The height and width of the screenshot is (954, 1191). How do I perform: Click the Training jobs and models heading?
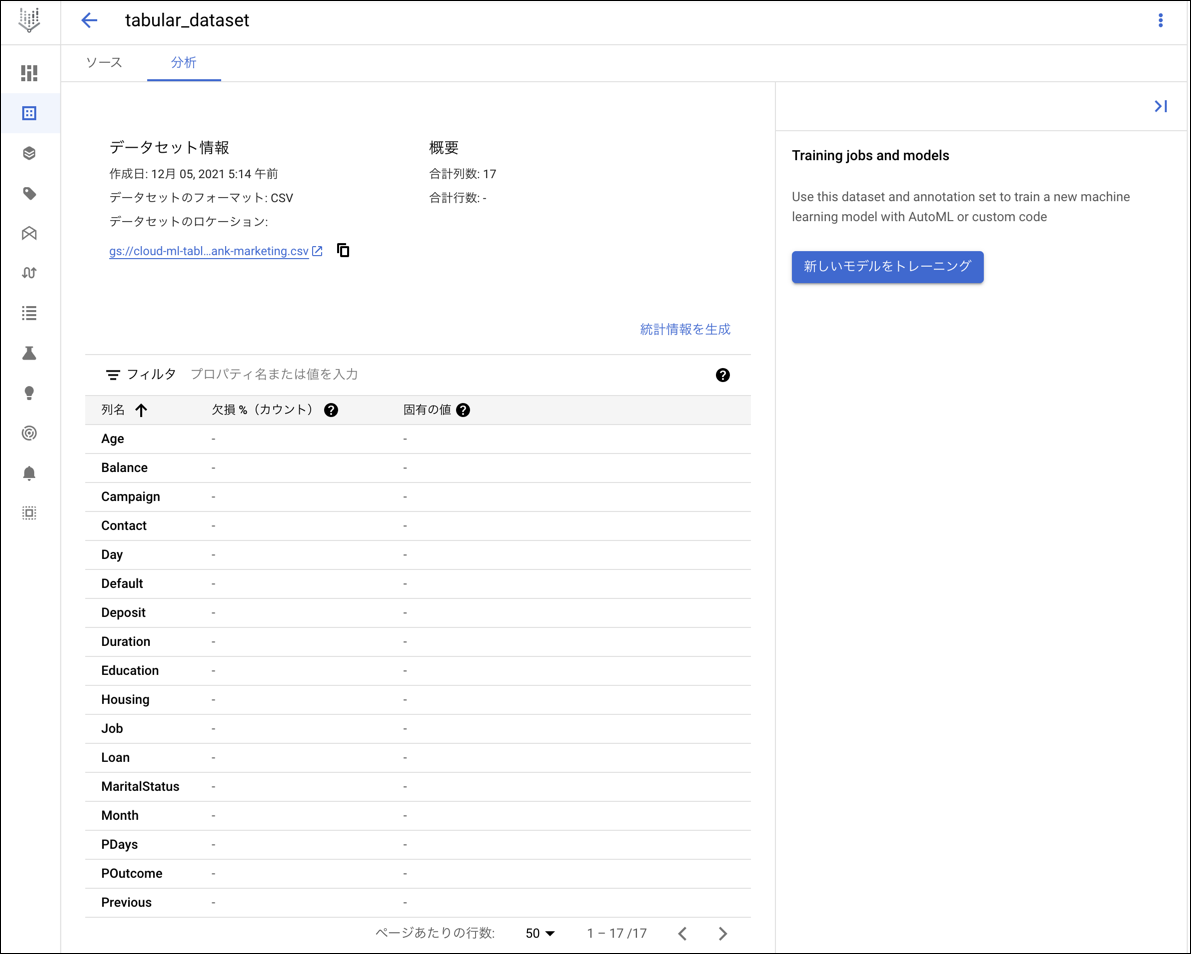click(870, 156)
